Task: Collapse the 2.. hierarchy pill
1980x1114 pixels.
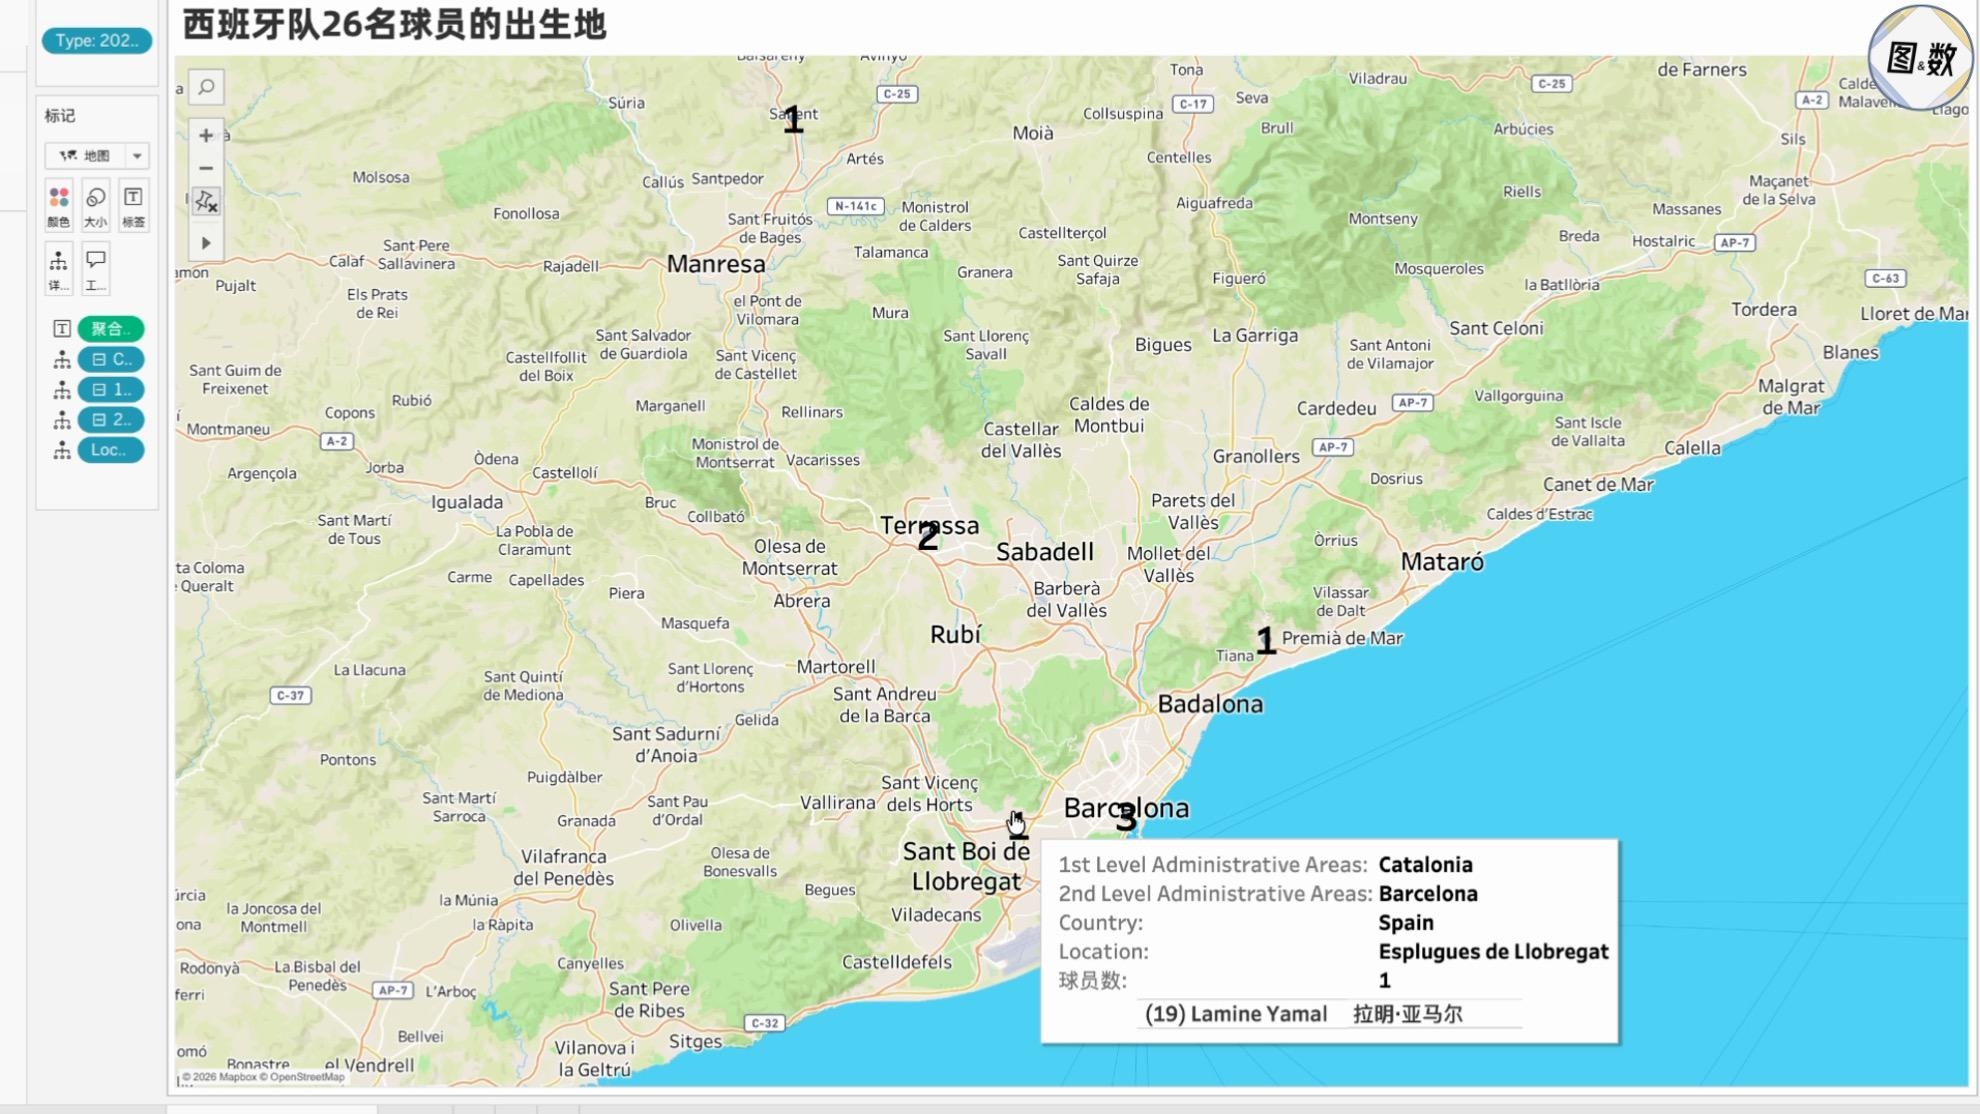Action: click(x=110, y=419)
